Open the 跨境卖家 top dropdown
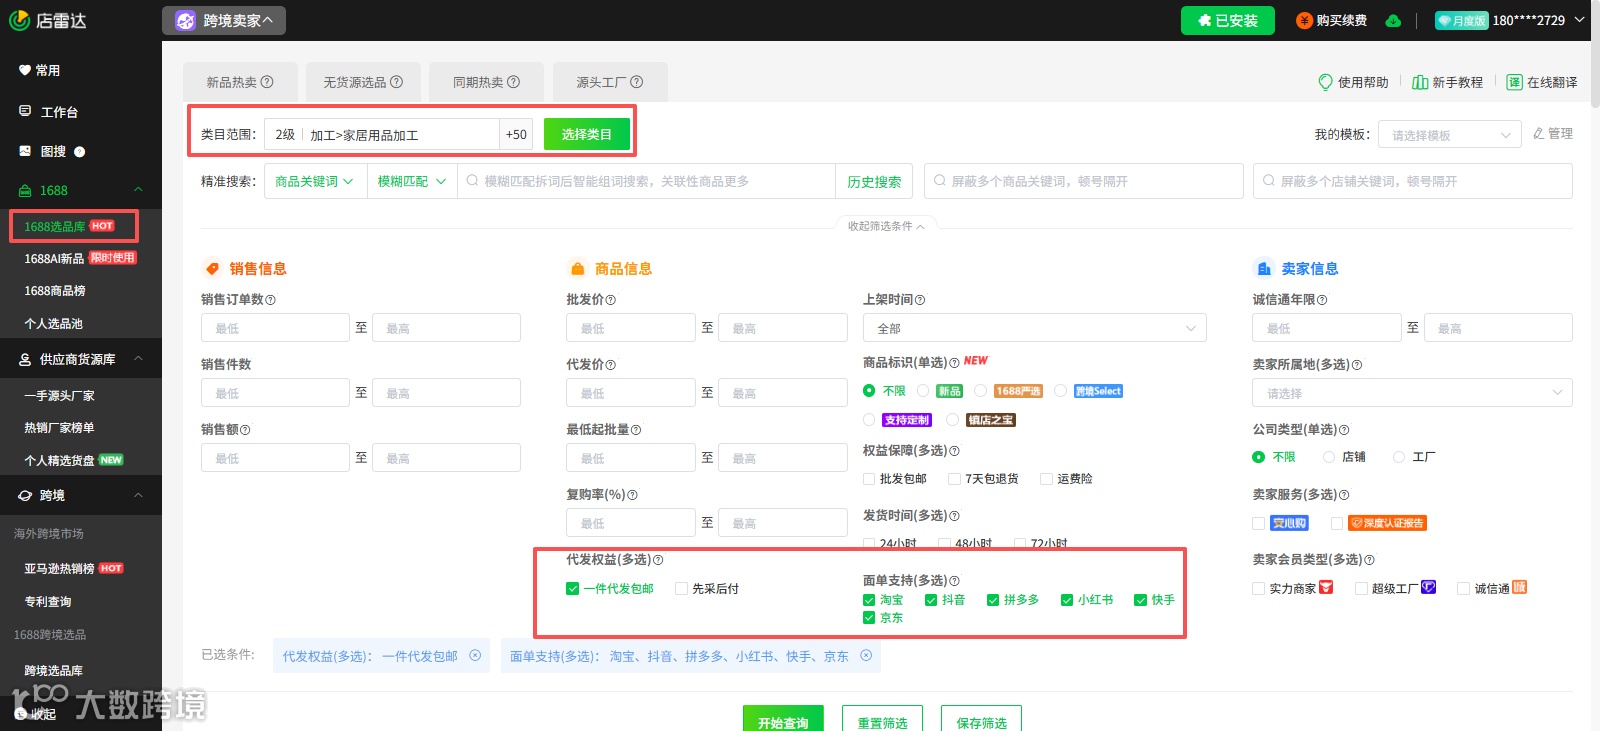Image resolution: width=1600 pixels, height=731 pixels. 224,20
